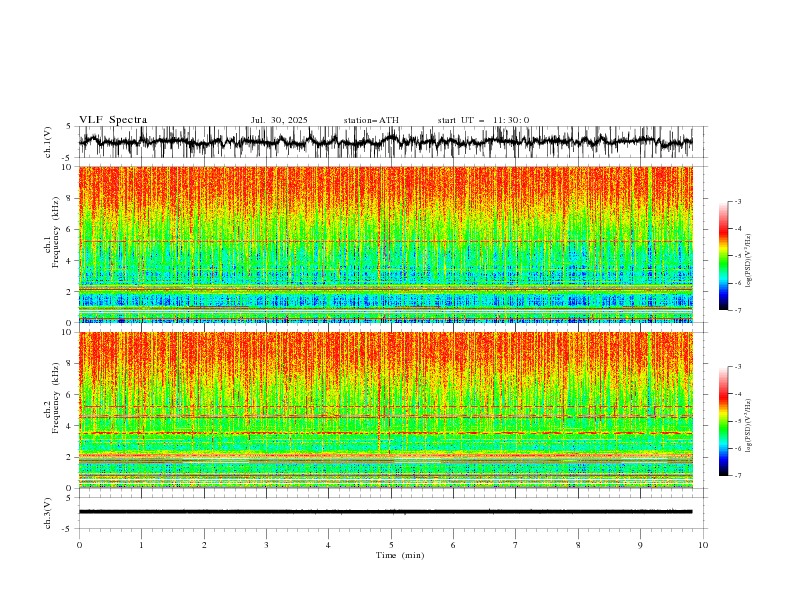This screenshot has width=792, height=612.
Task: Click the ch.3(V) waveform trace
Action: (x=385, y=512)
